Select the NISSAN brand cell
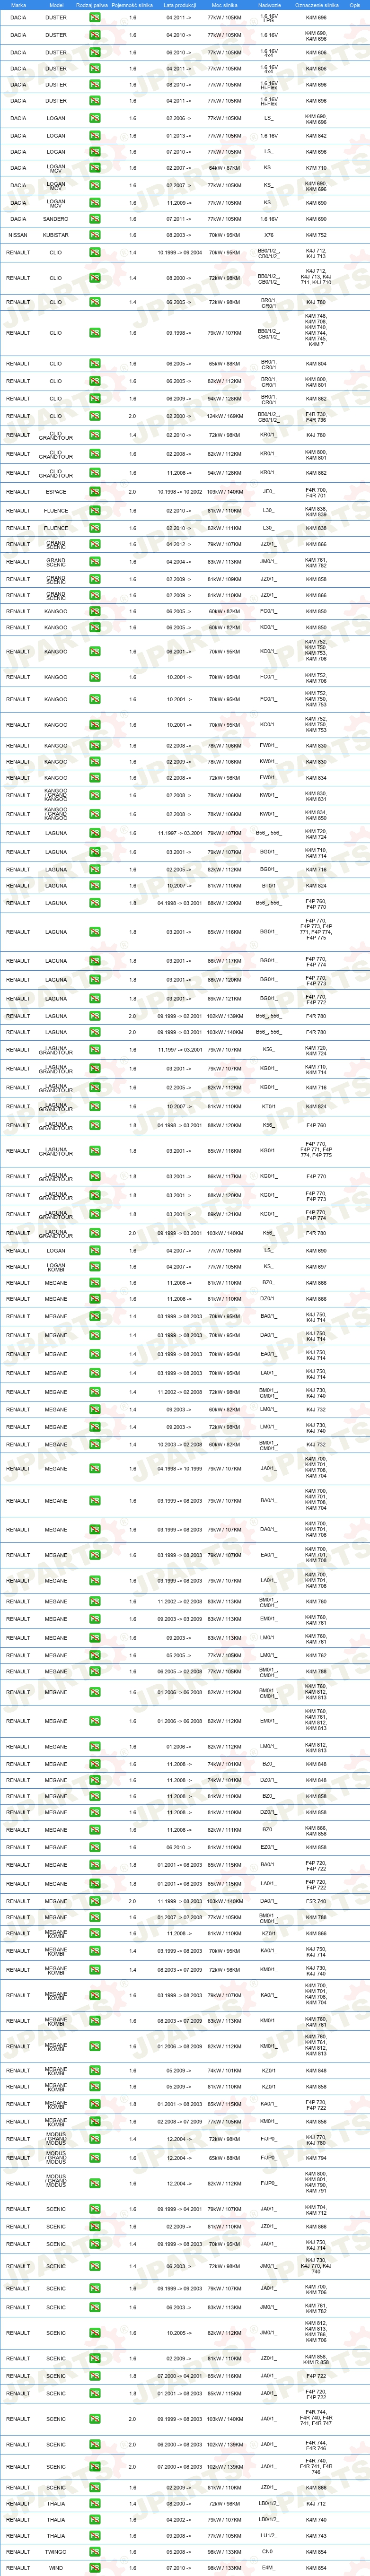This screenshot has width=370, height=2576. point(18,235)
